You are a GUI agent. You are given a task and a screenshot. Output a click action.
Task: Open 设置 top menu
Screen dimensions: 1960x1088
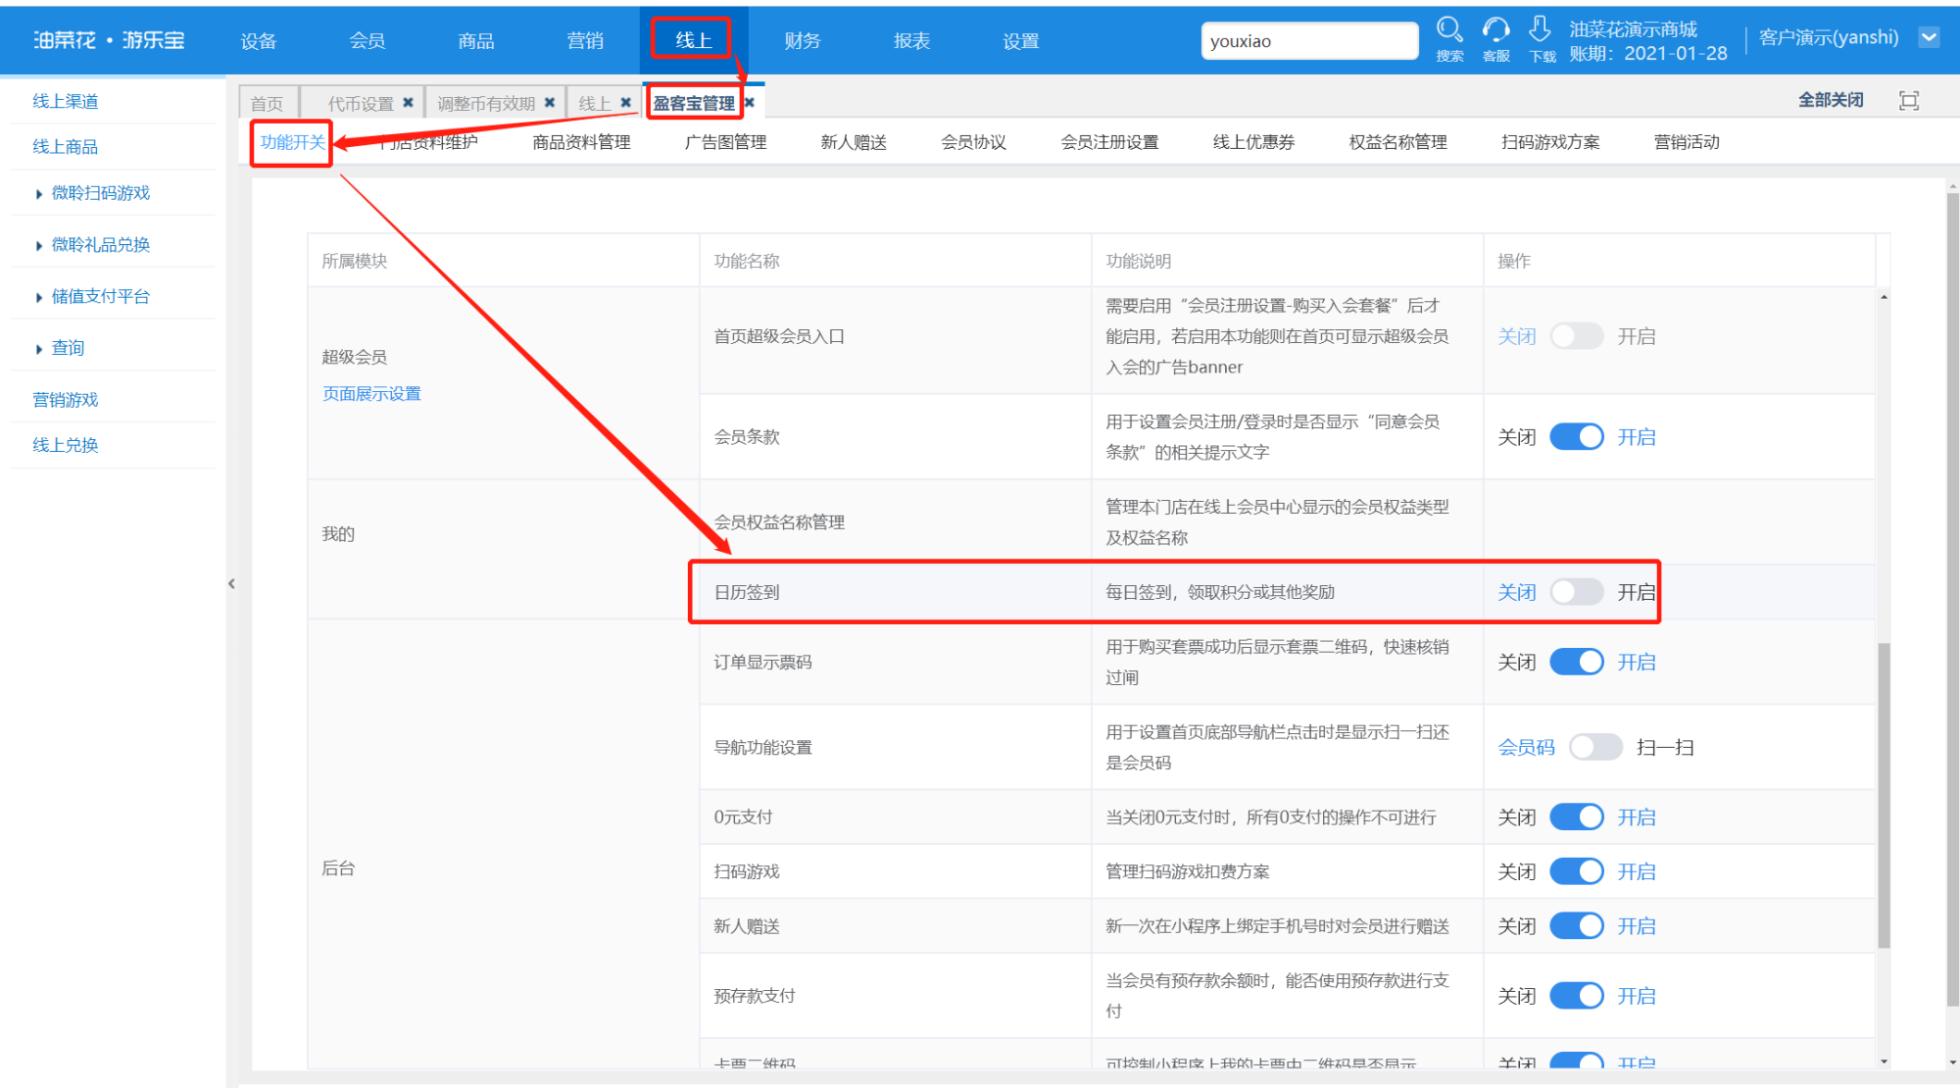click(1021, 41)
